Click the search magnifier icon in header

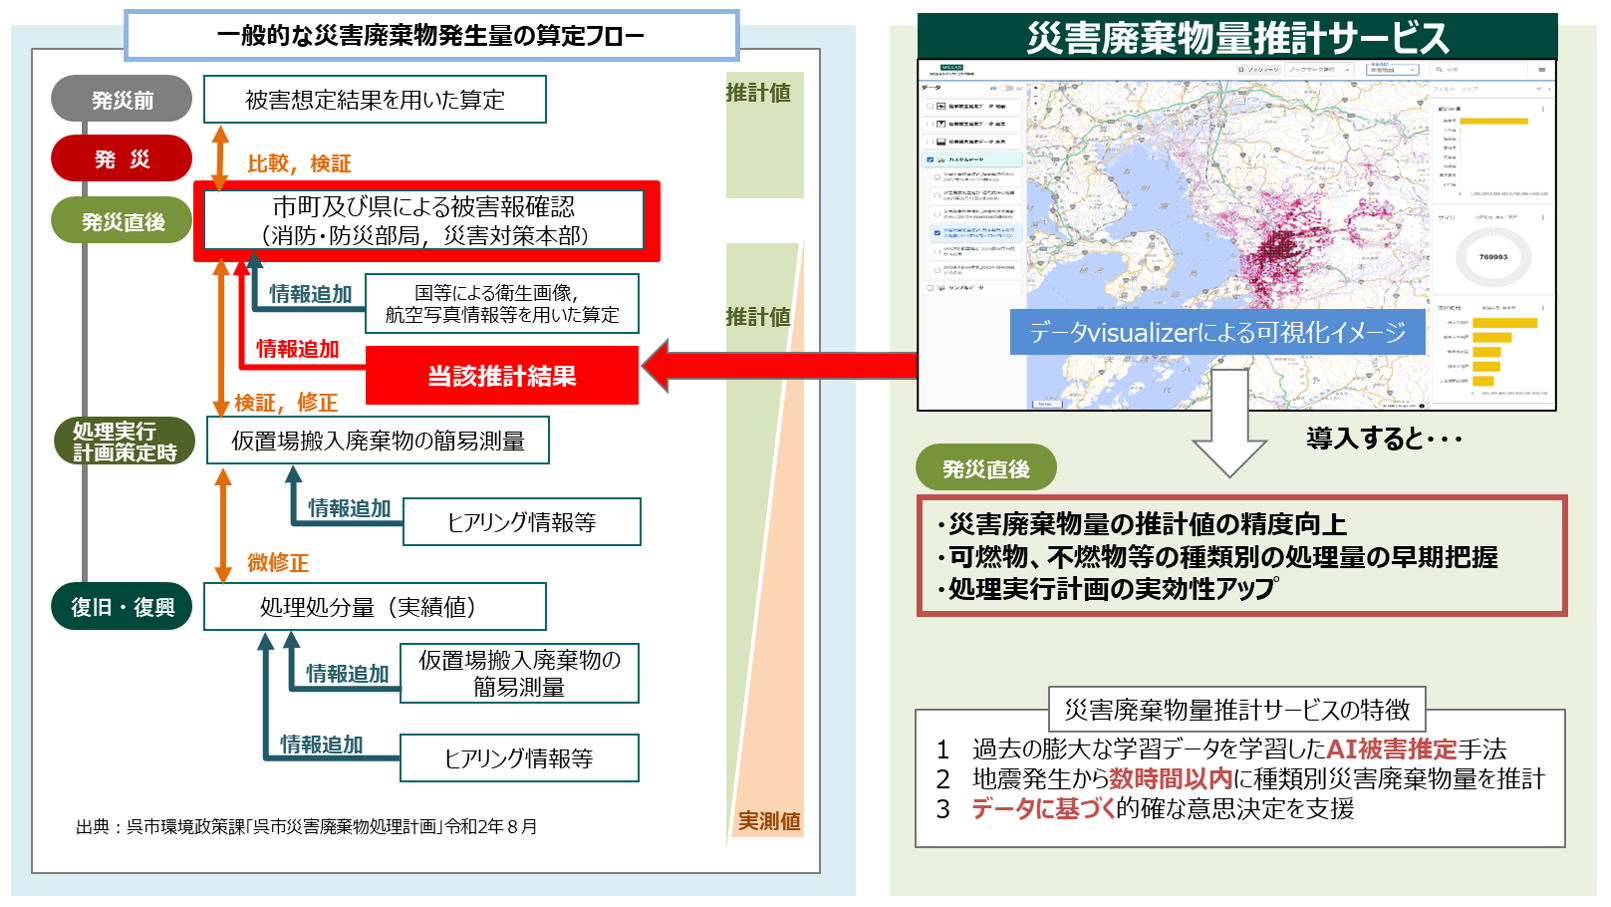pos(1439,70)
